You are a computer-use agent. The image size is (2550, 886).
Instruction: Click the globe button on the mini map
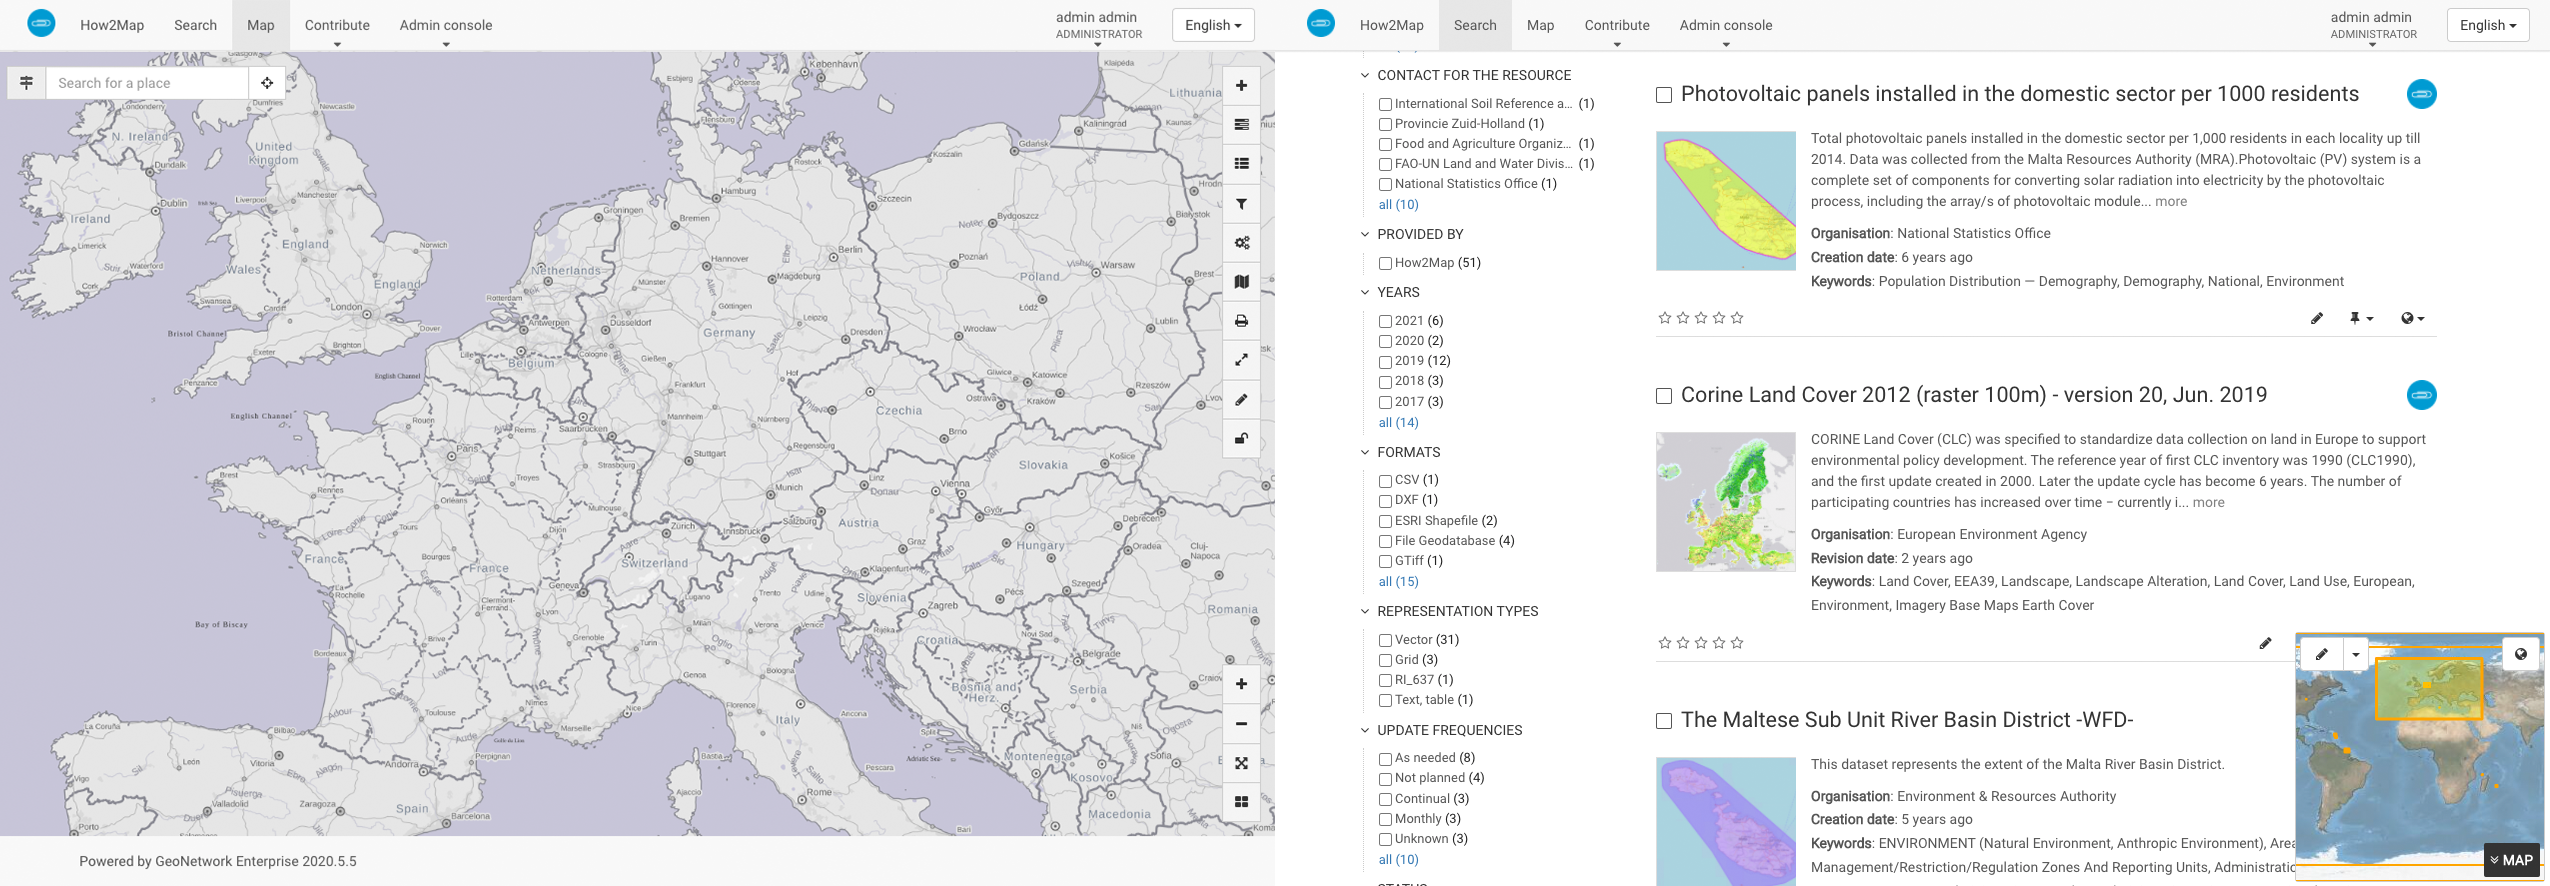click(2521, 655)
